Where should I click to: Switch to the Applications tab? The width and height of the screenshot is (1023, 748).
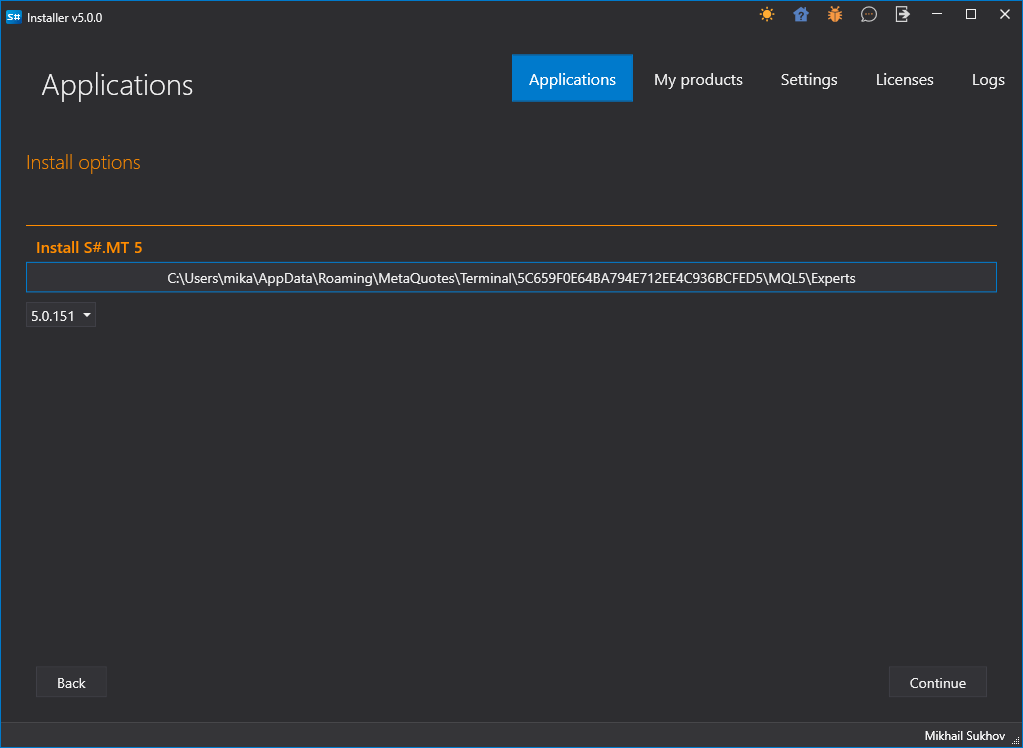(572, 78)
